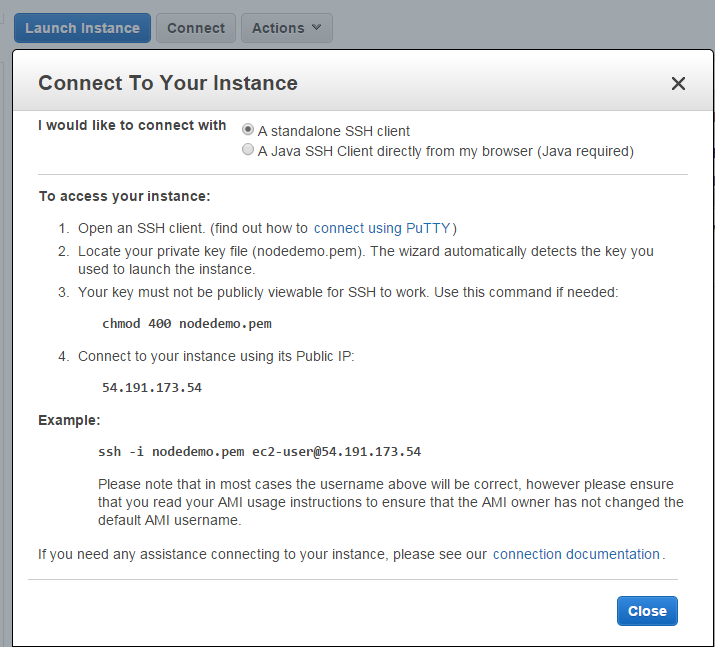Viewport: 715px width, 647px height.
Task: Open the 'connect using PuTTY' link
Action: point(382,228)
